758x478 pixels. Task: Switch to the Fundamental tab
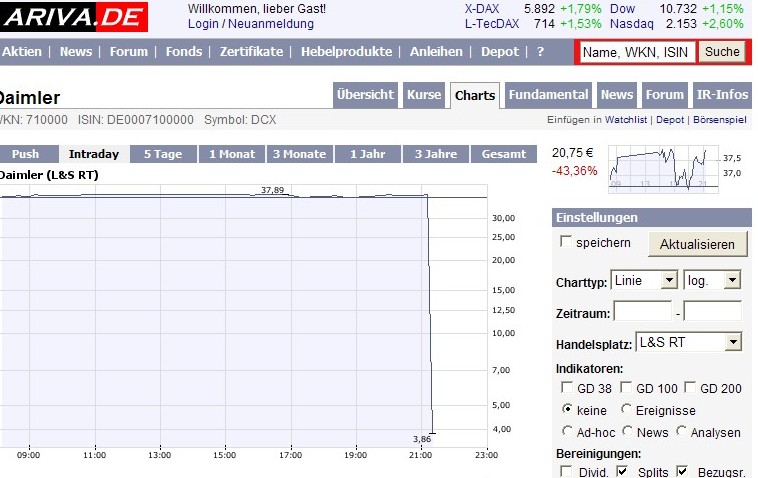click(548, 95)
